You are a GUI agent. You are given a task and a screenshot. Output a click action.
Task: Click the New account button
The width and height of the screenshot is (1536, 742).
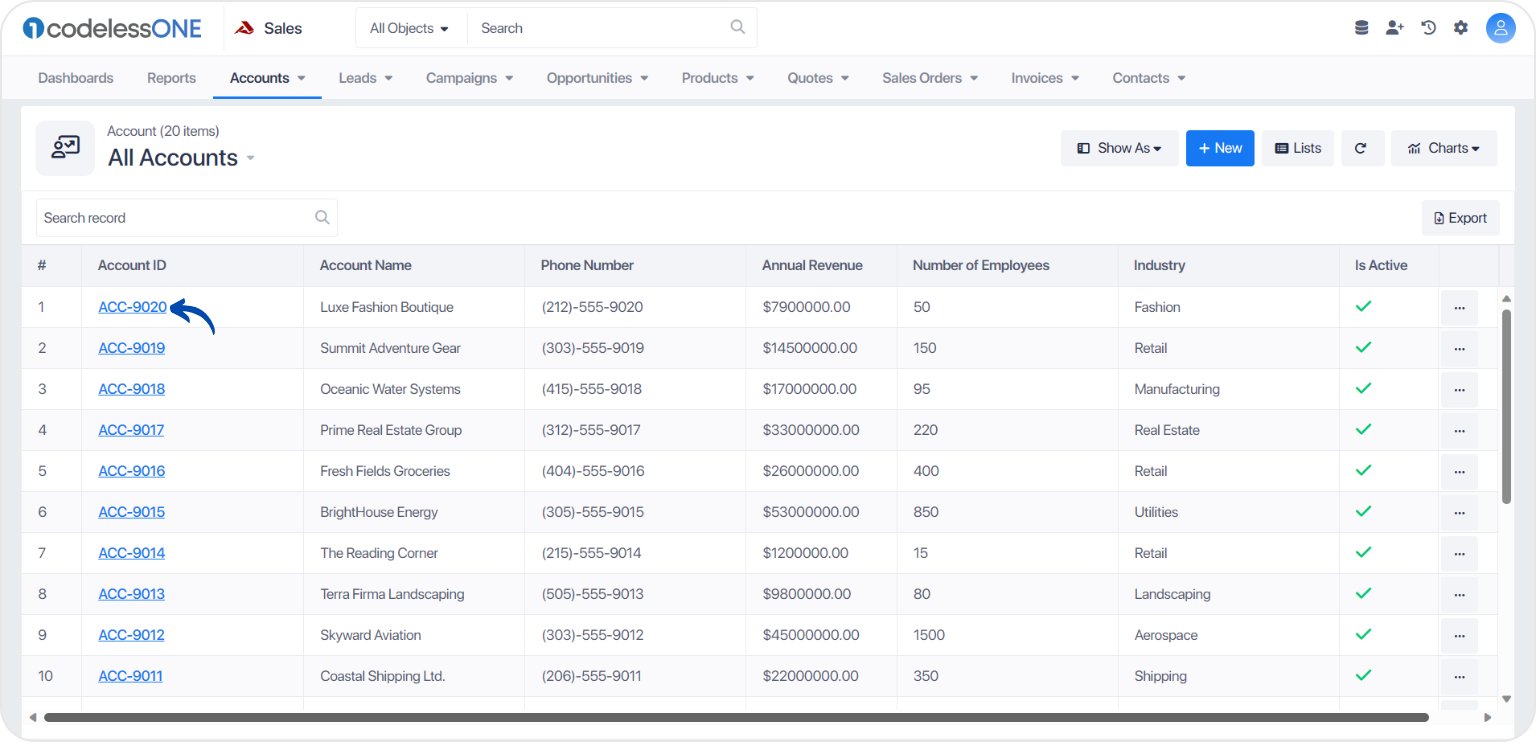pos(1220,148)
